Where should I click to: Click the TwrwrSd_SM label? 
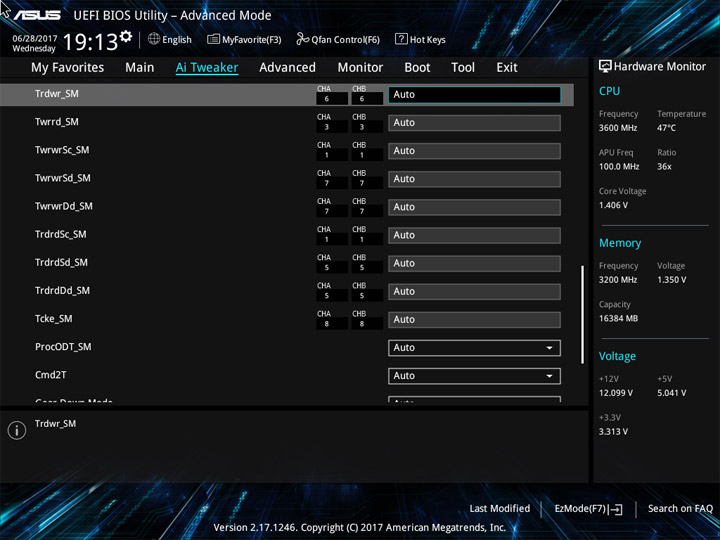(62, 178)
